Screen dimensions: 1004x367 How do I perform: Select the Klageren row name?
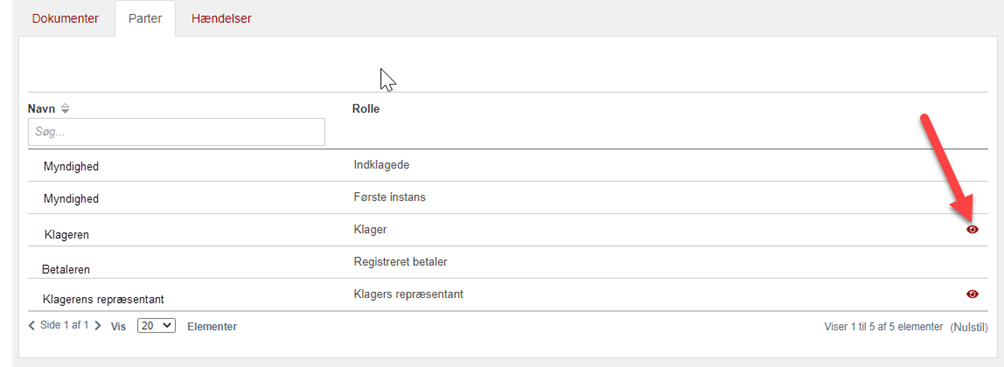point(67,234)
